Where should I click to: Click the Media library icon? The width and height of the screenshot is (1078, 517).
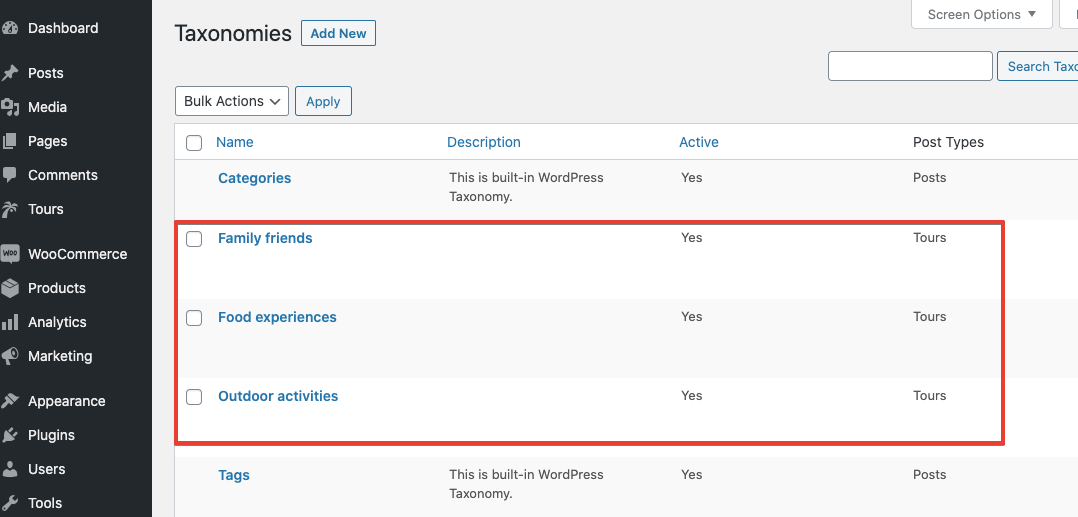[x=10, y=107]
